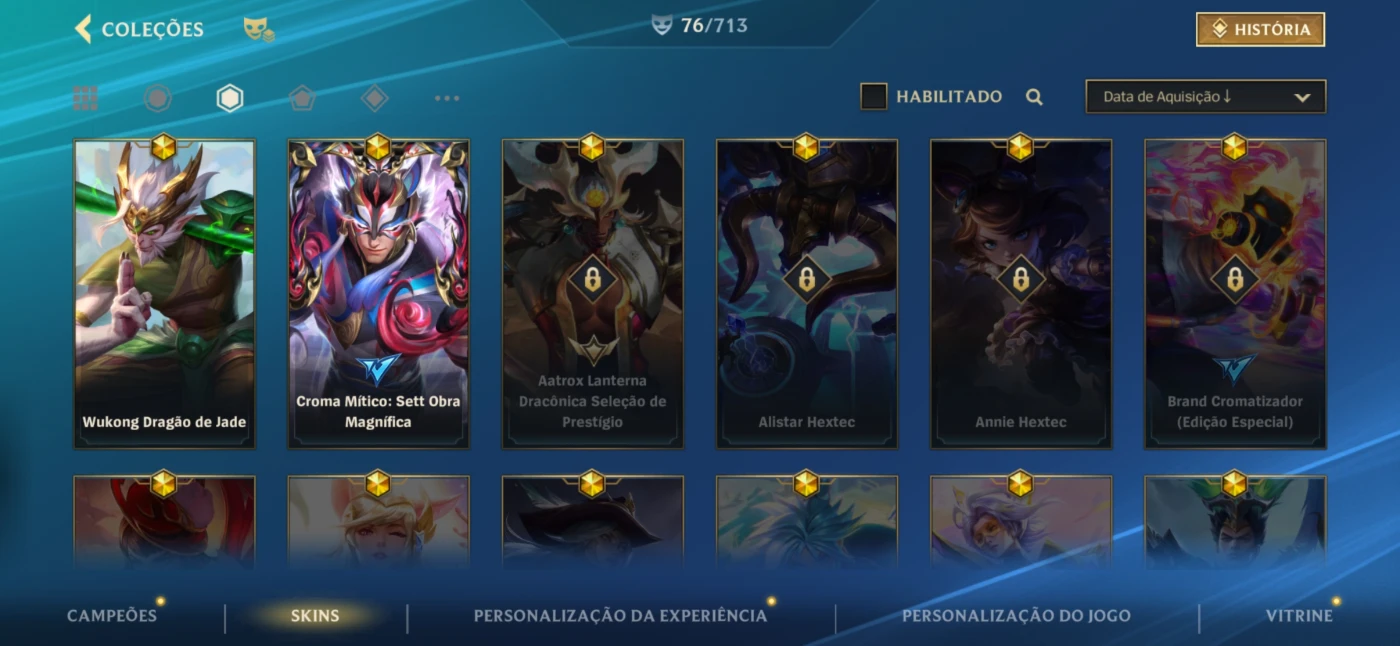Select the diamond rarity filter icon
1400x646 pixels.
(374, 98)
